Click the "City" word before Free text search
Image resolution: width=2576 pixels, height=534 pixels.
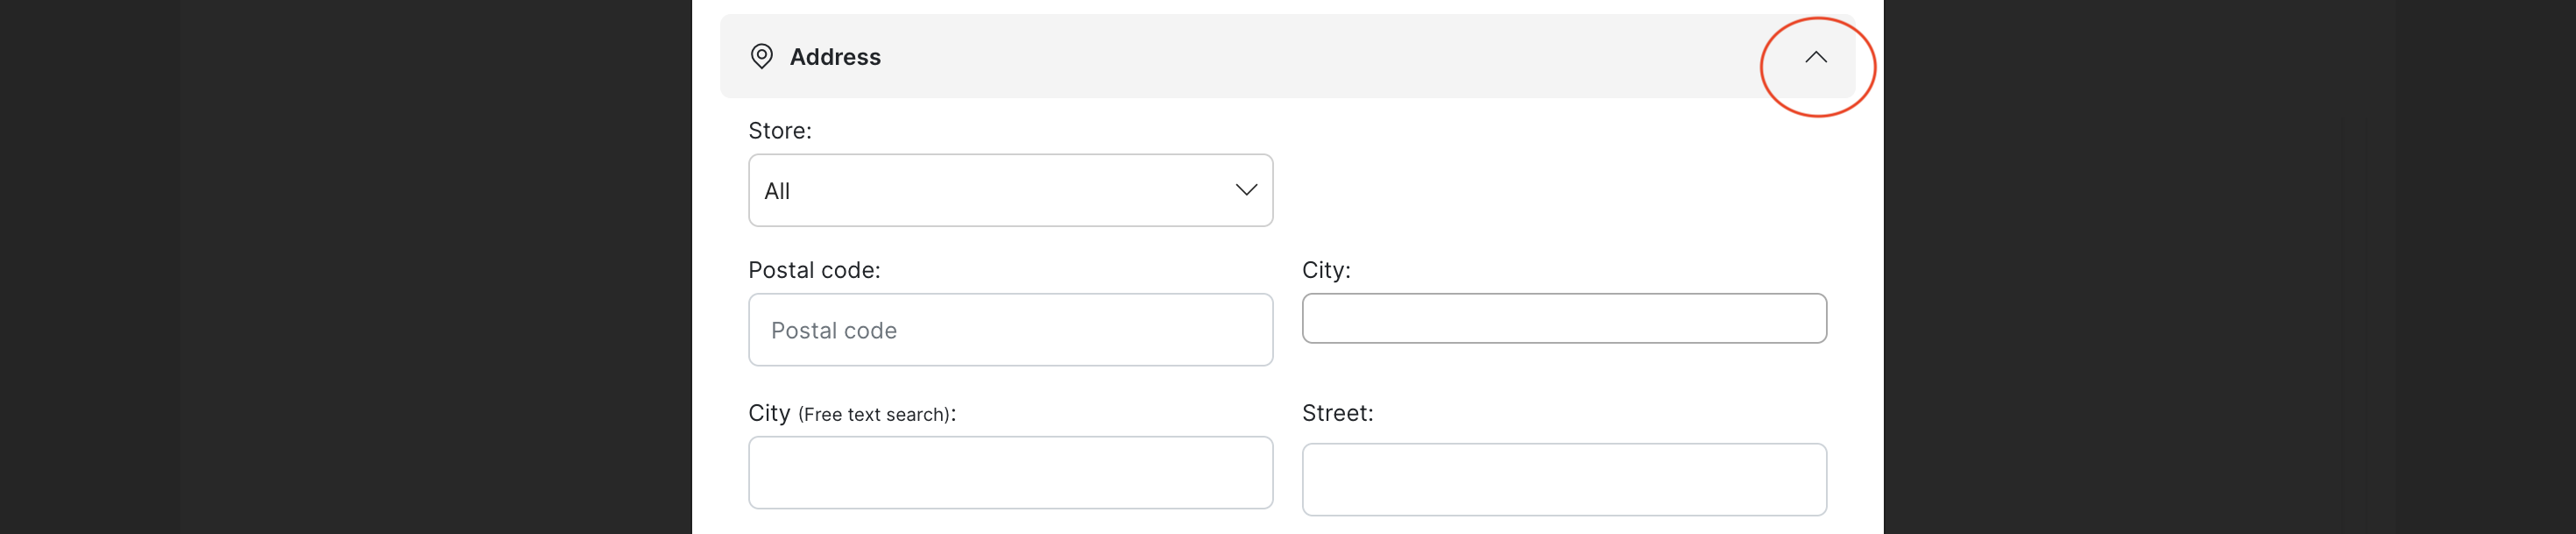click(769, 413)
